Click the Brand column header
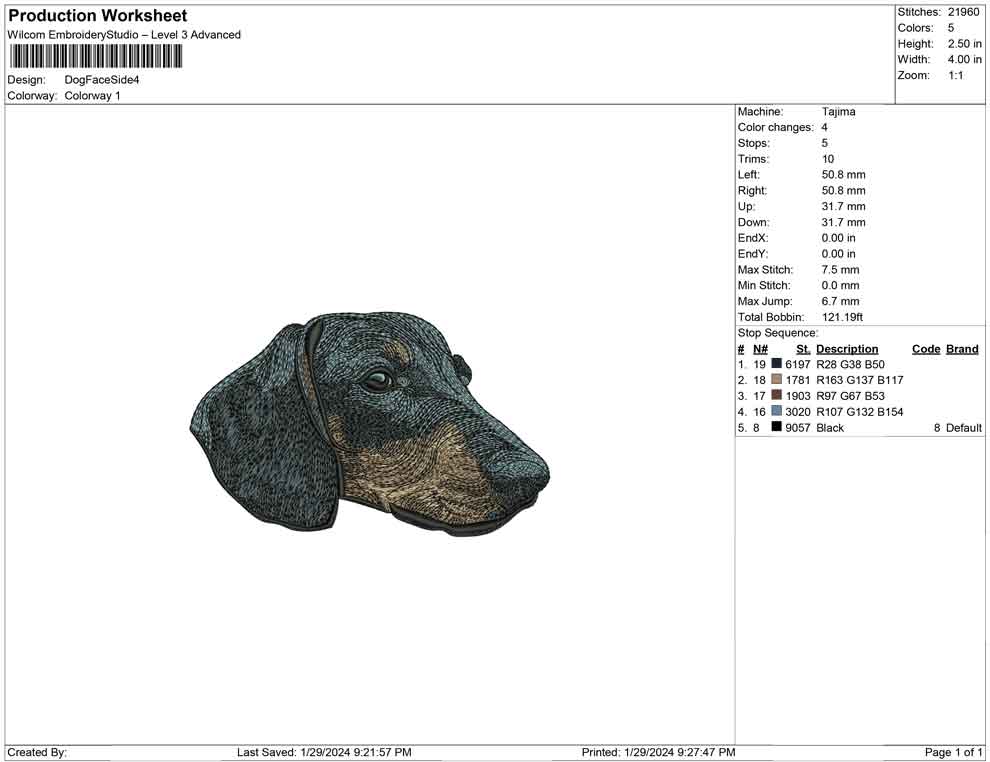Screen dimensions: 990x762 tap(961, 348)
